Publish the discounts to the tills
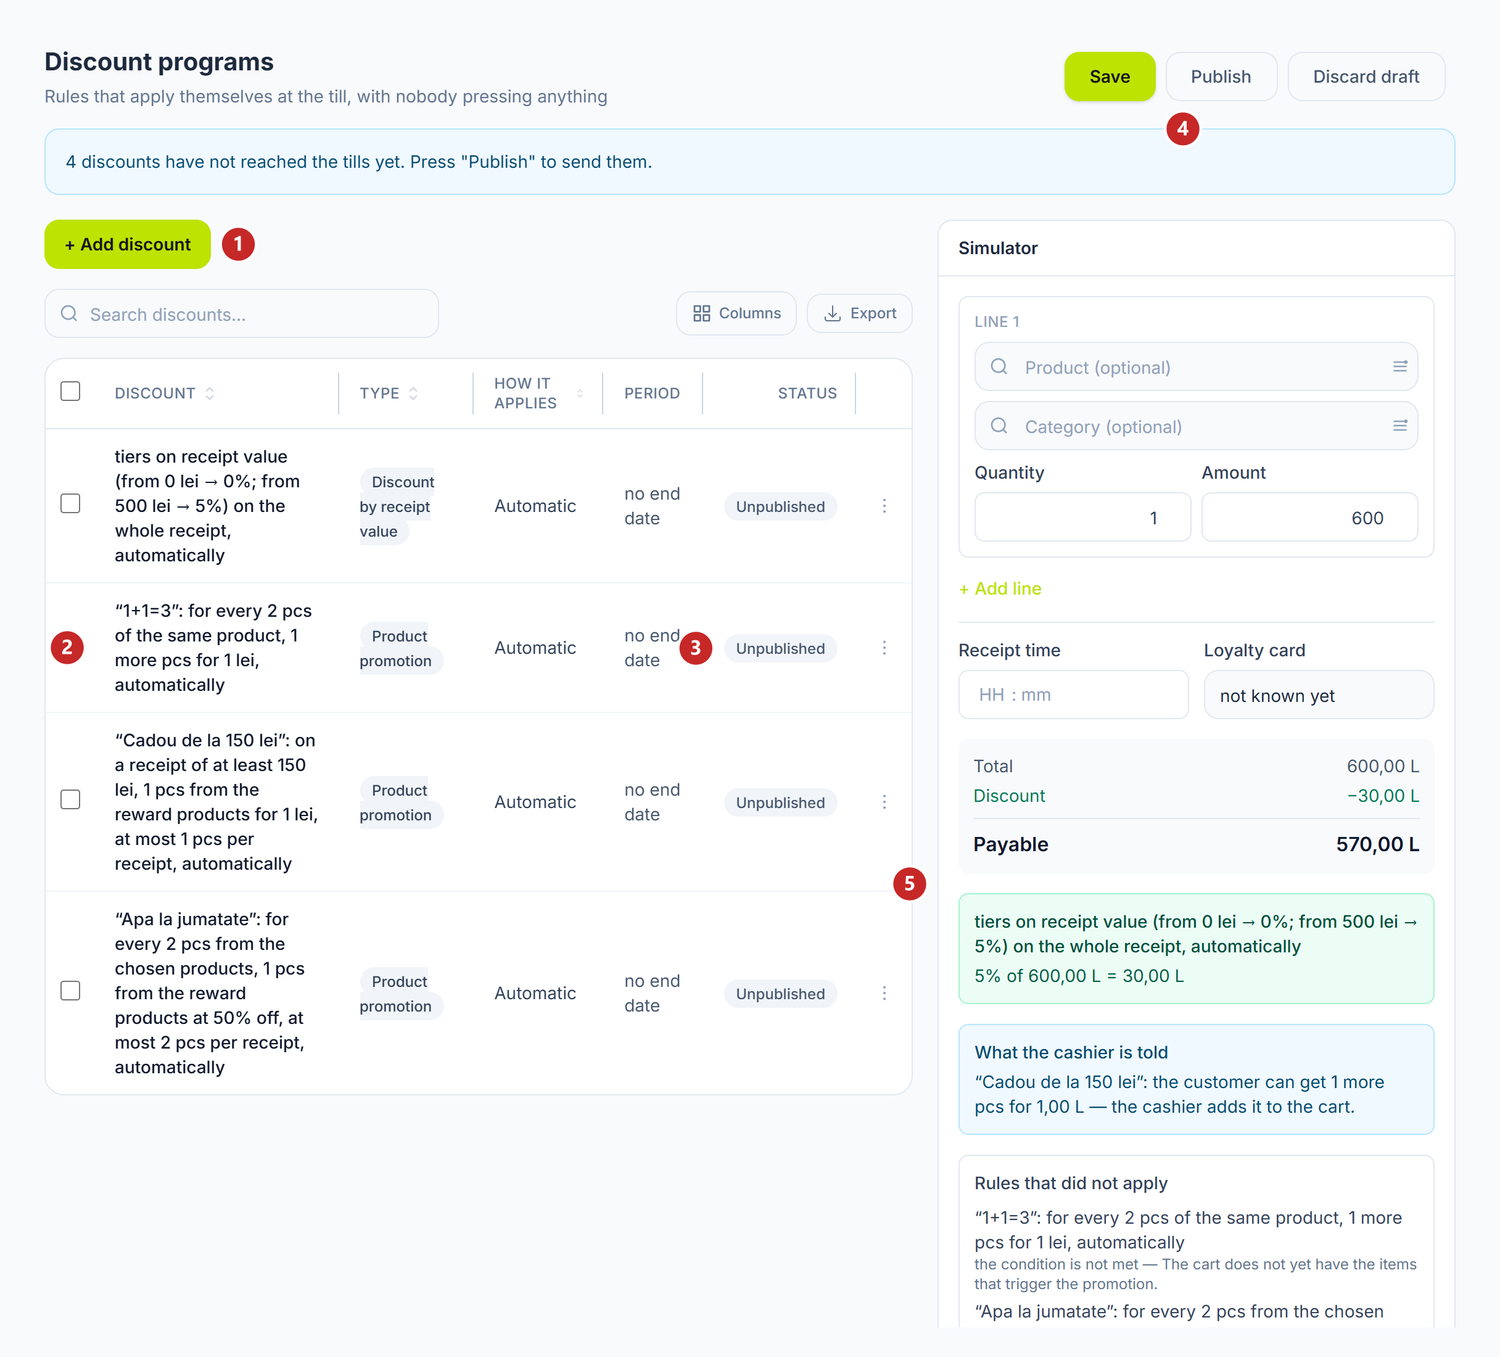Screen dimensions: 1500x1357 tap(1221, 77)
